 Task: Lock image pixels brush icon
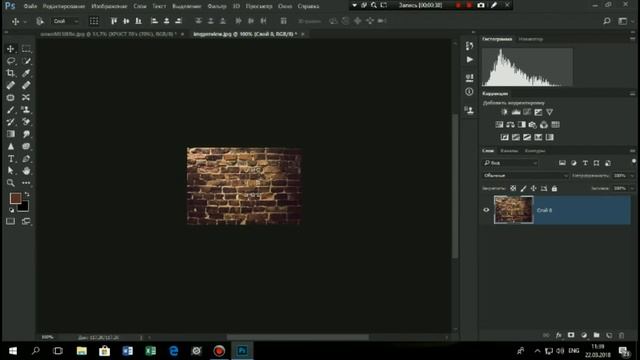[x=523, y=189]
